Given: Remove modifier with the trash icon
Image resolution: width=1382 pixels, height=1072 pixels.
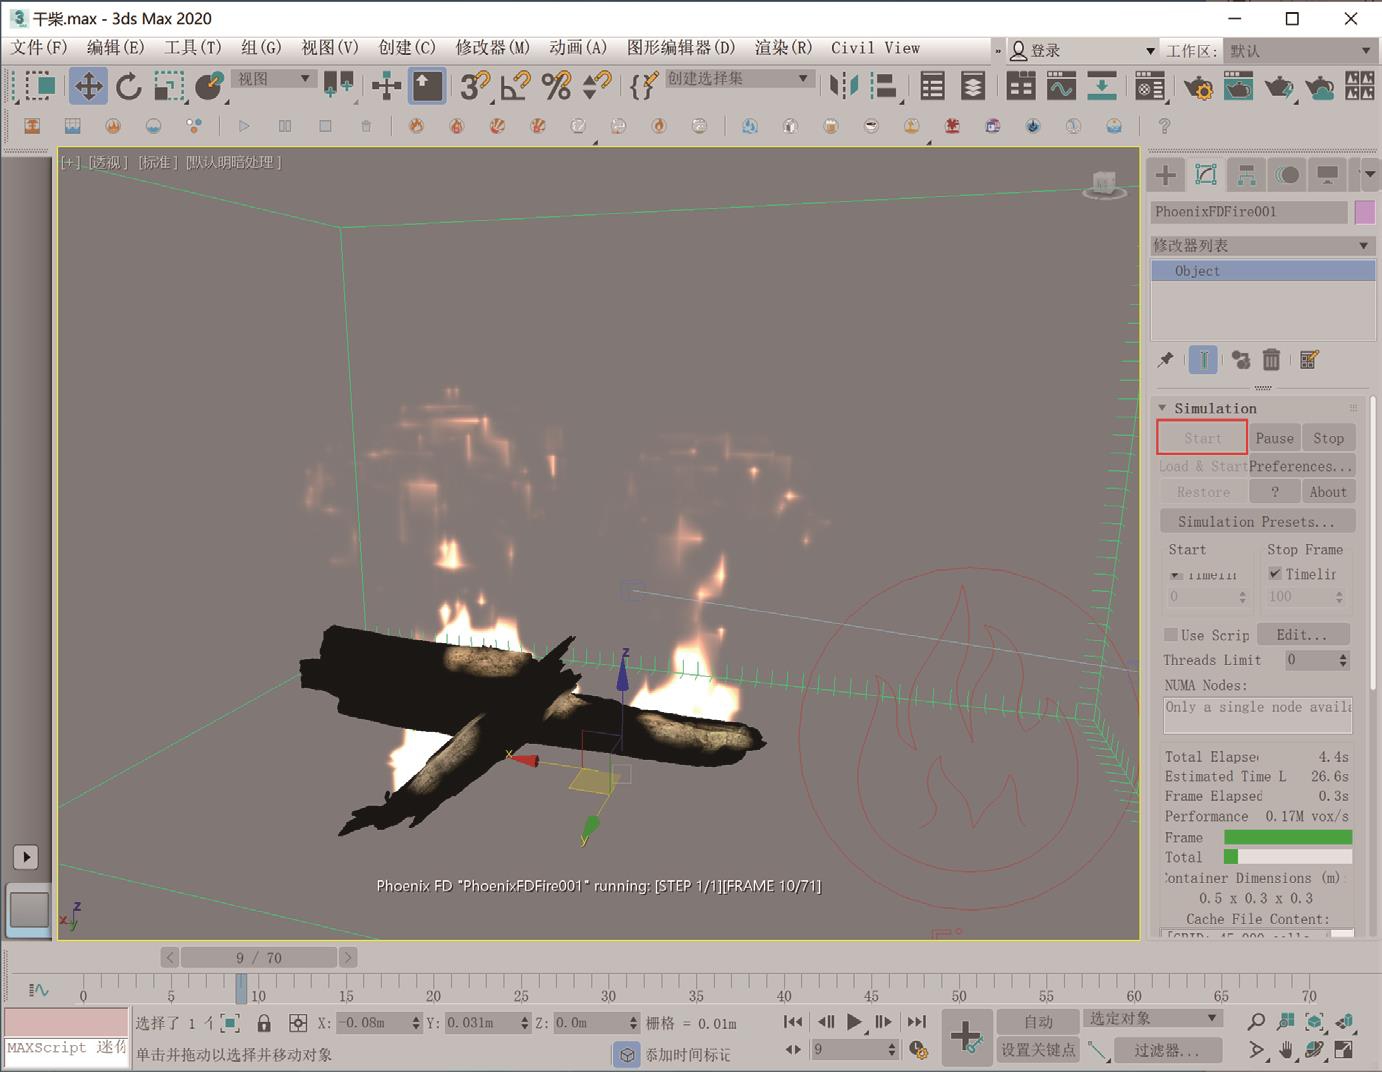Looking at the screenshot, I should point(1271,360).
